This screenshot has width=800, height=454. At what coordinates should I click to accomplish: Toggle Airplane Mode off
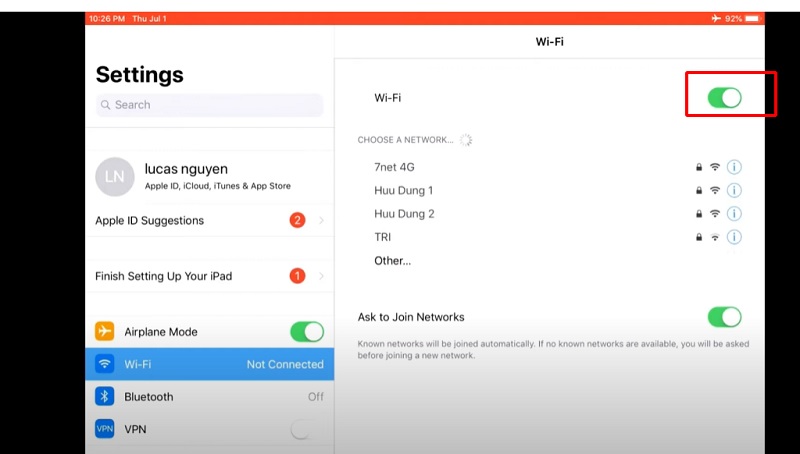point(306,332)
